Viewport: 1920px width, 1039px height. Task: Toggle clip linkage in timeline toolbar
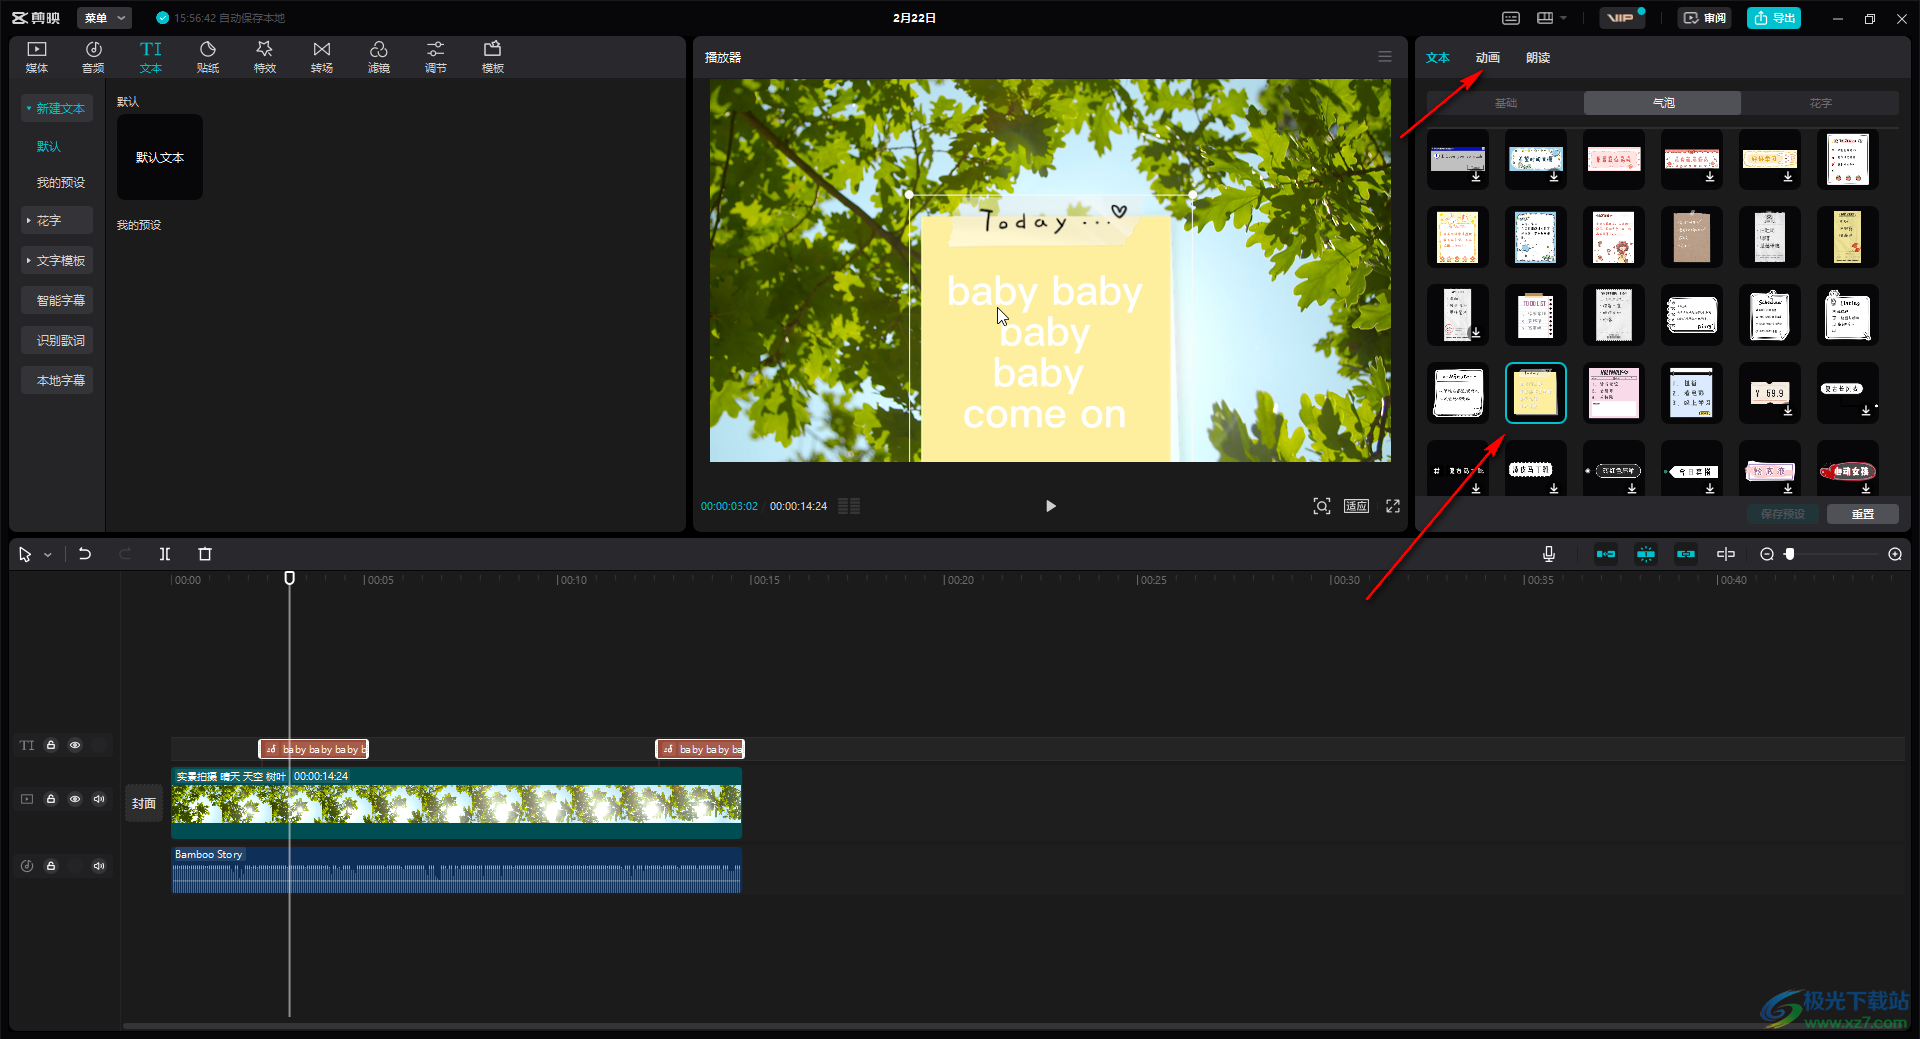point(1686,554)
